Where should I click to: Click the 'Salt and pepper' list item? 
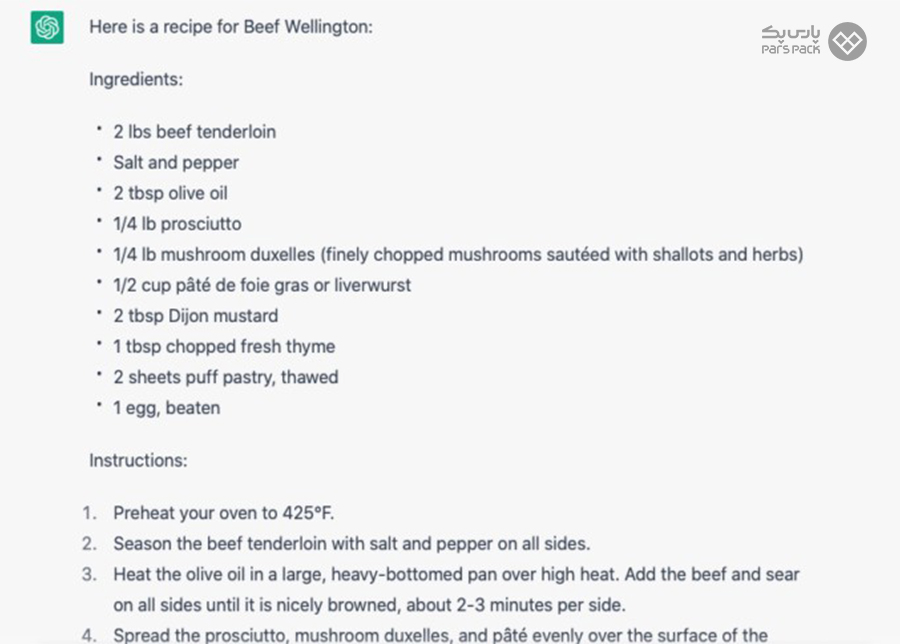[176, 163]
